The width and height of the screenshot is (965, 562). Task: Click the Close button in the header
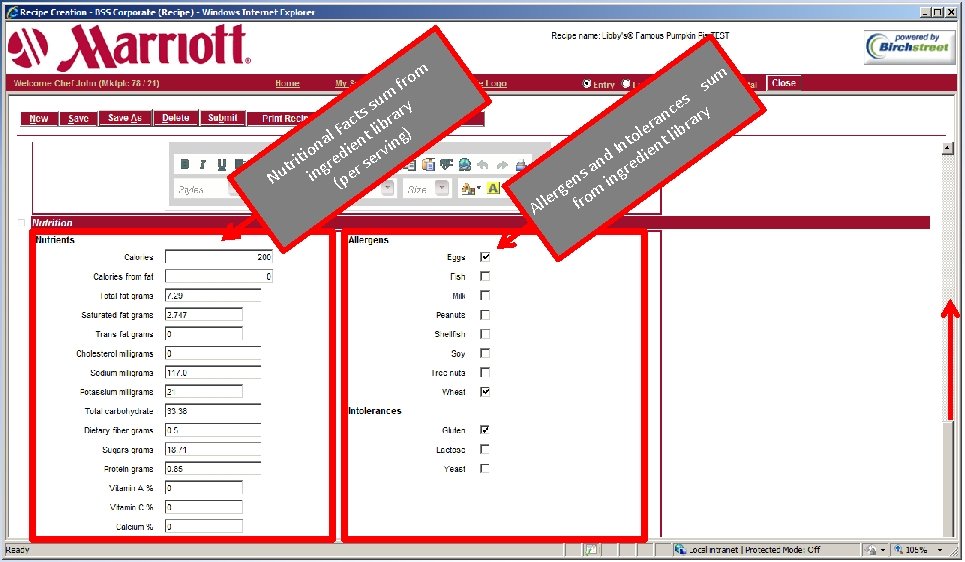783,83
